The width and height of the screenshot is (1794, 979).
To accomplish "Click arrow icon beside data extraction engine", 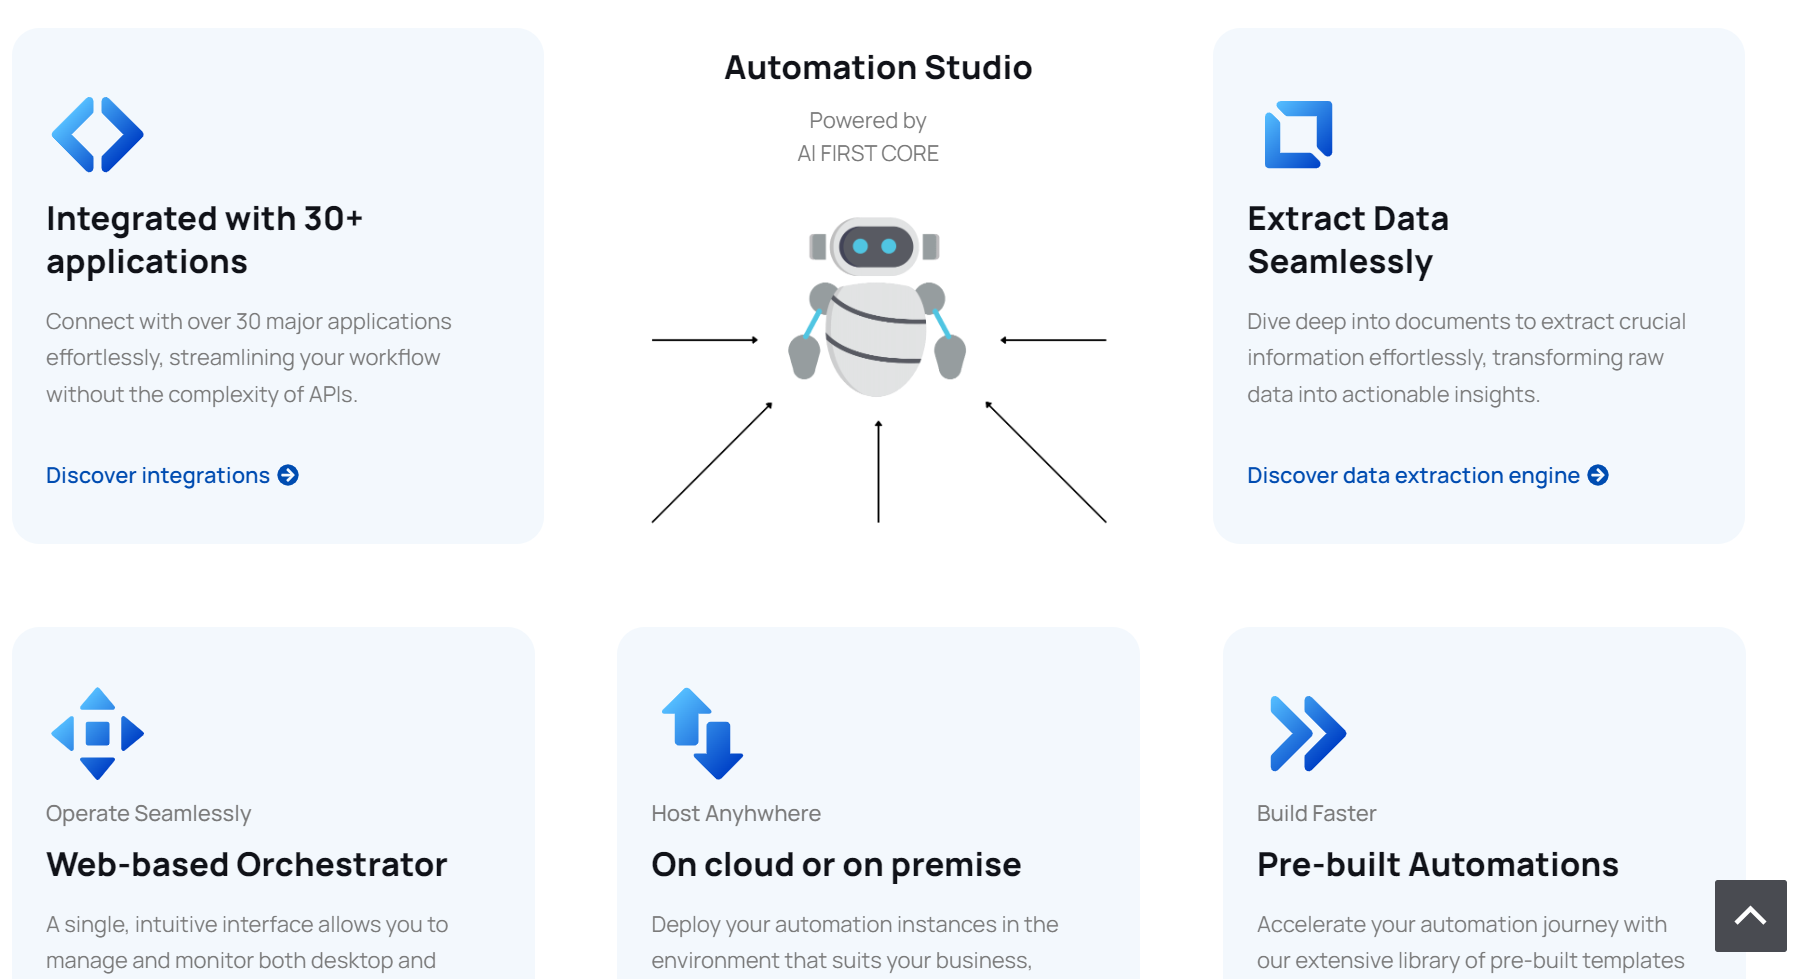I will coord(1598,475).
